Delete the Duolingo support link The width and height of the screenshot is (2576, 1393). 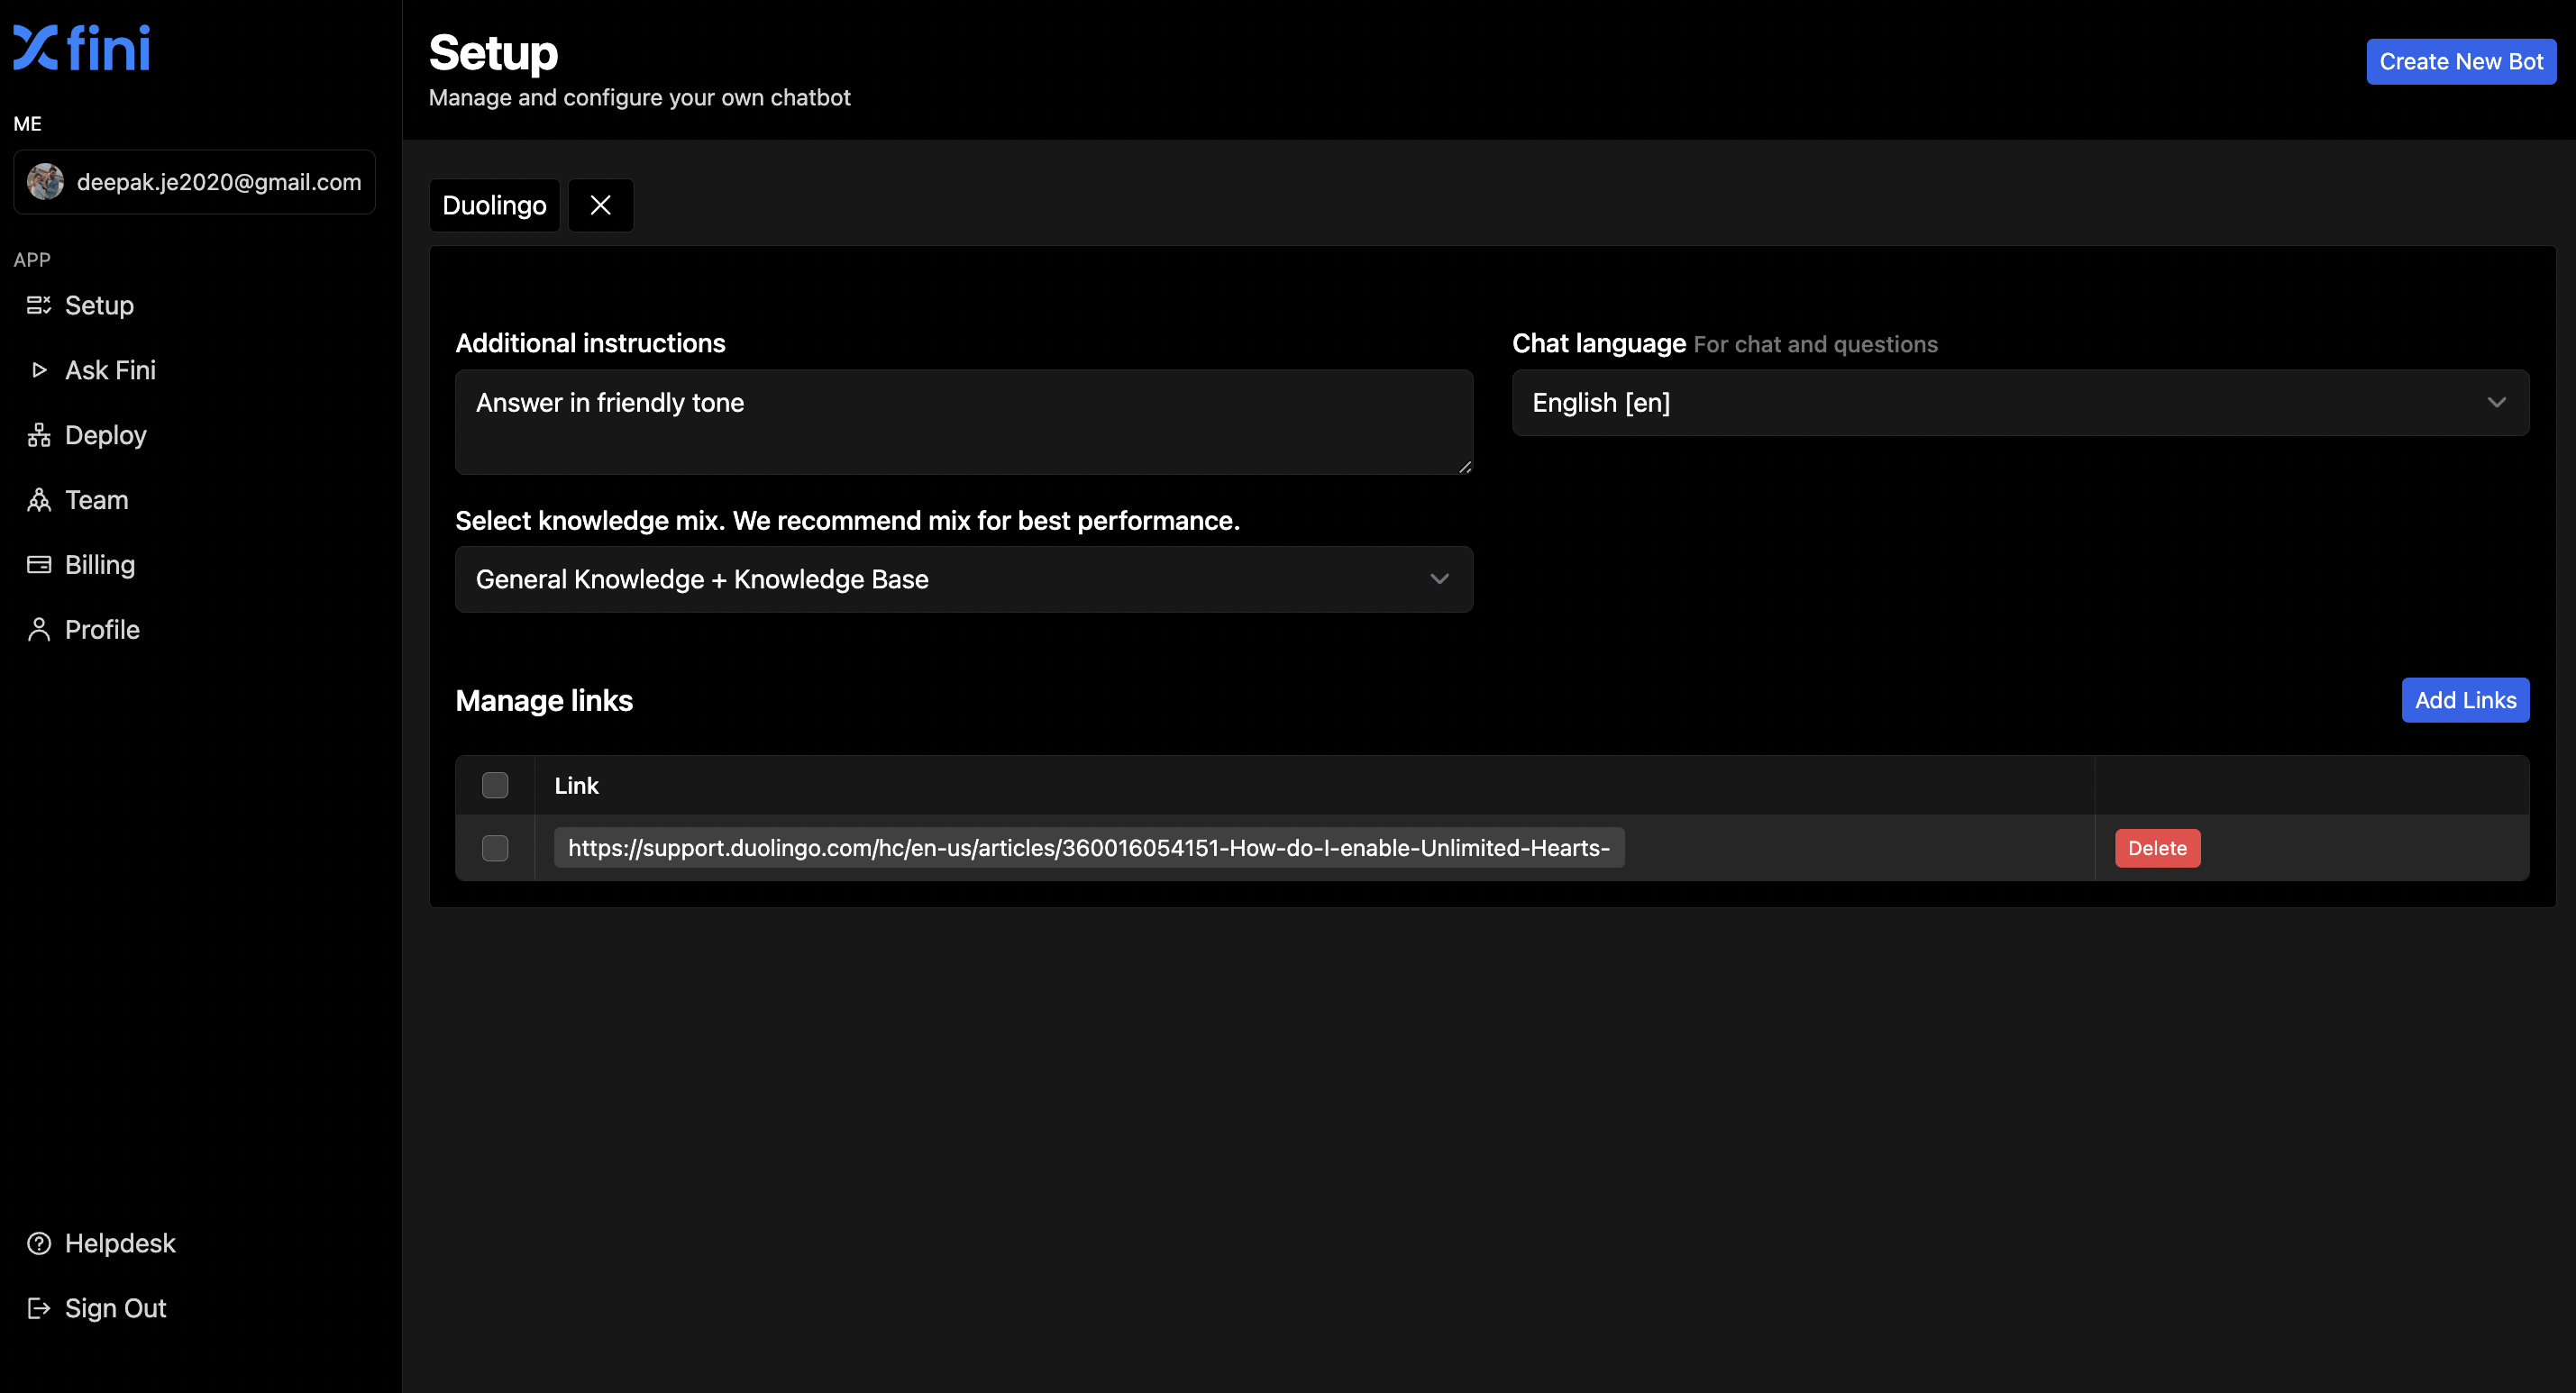(2157, 848)
